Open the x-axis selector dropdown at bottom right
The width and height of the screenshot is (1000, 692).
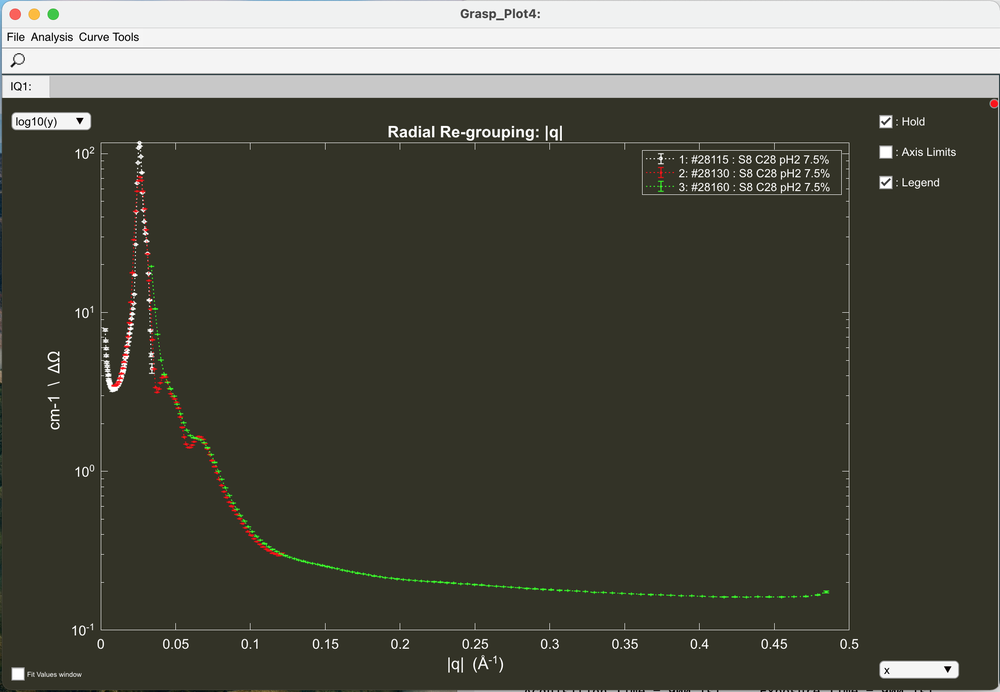point(919,669)
